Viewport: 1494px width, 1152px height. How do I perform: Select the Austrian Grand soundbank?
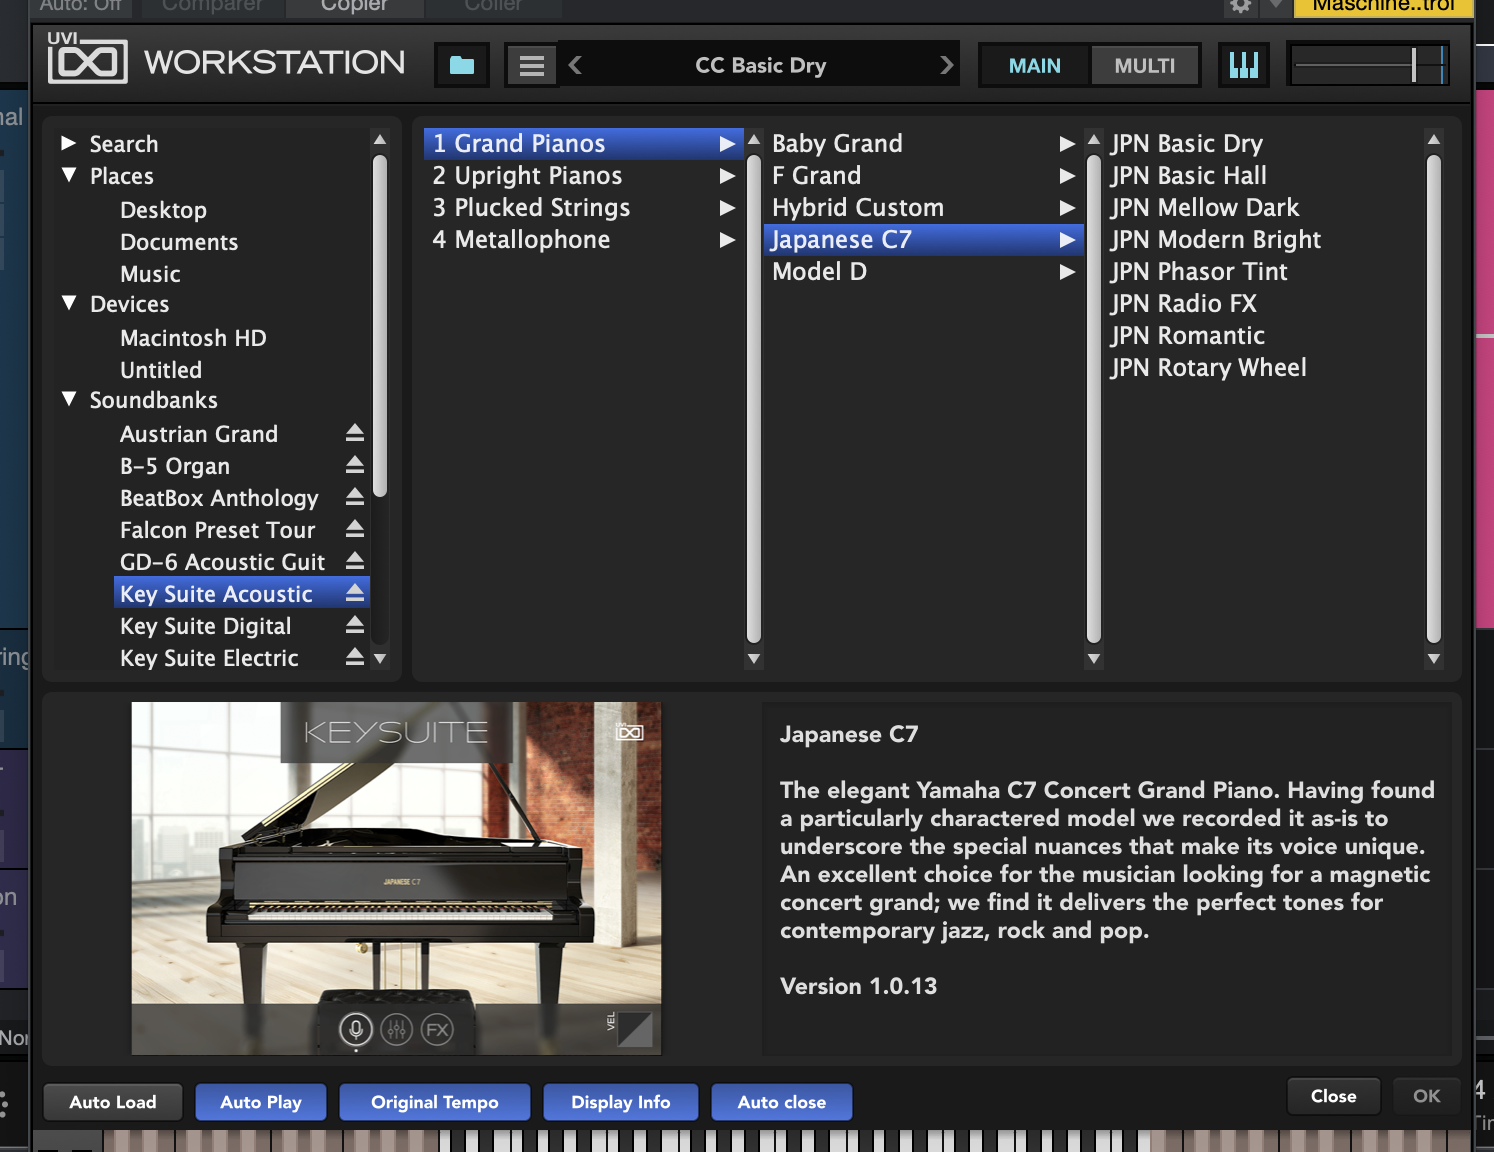pos(199,434)
